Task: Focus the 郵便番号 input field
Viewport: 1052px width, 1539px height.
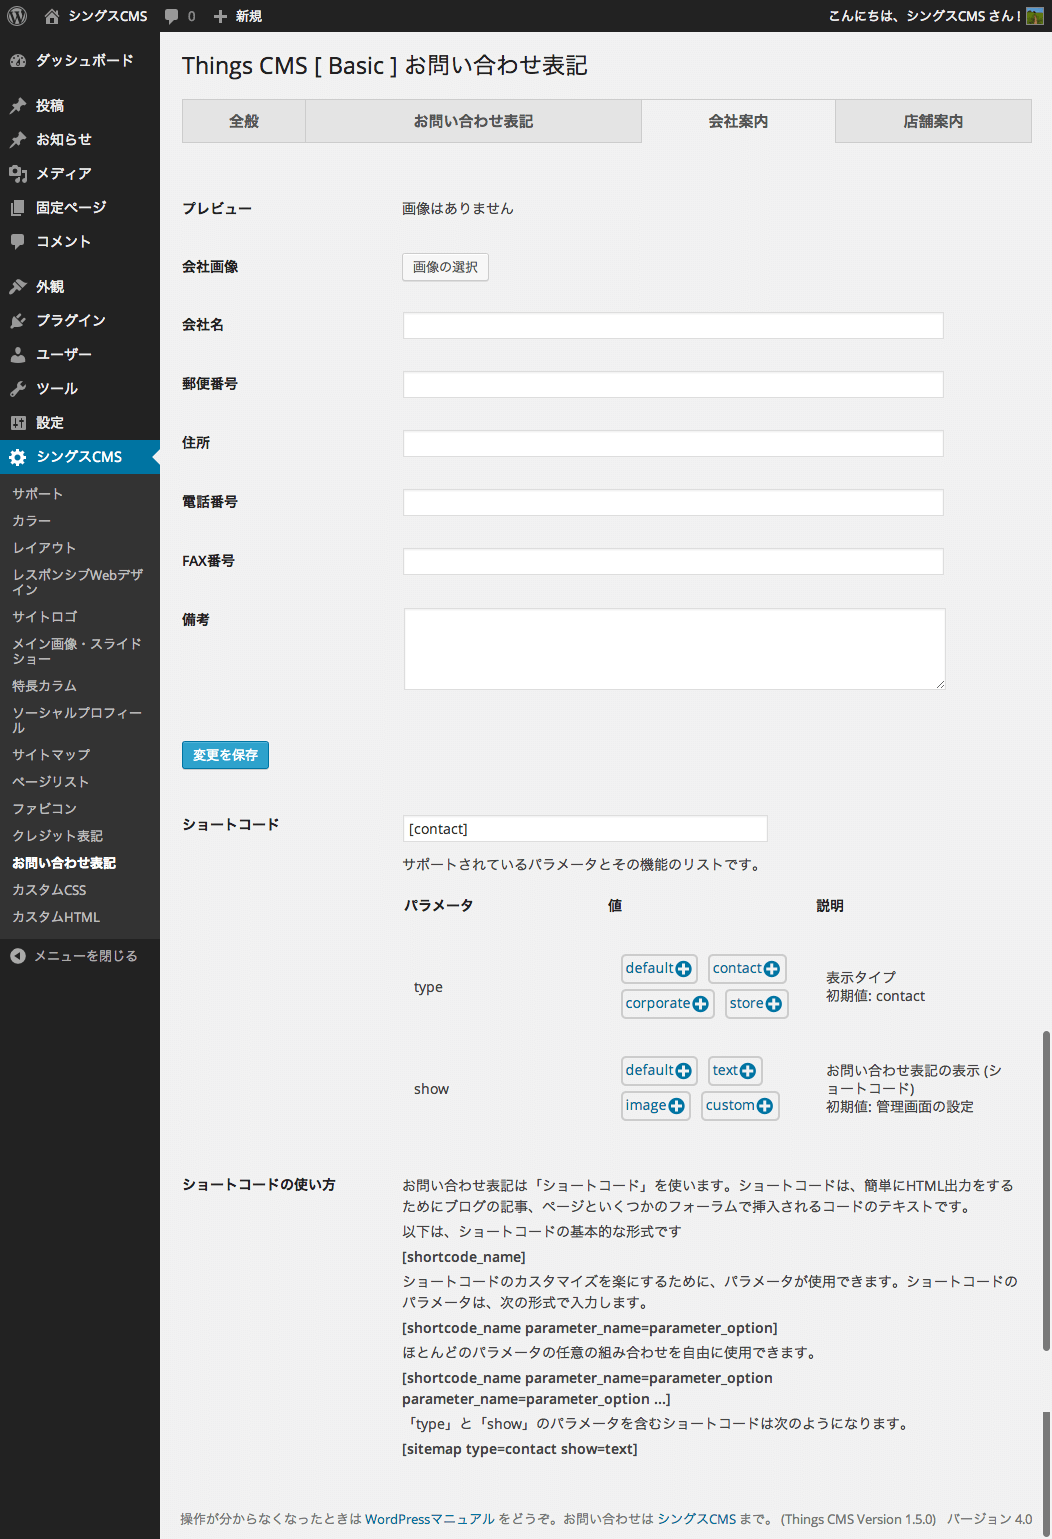Action: coord(673,384)
